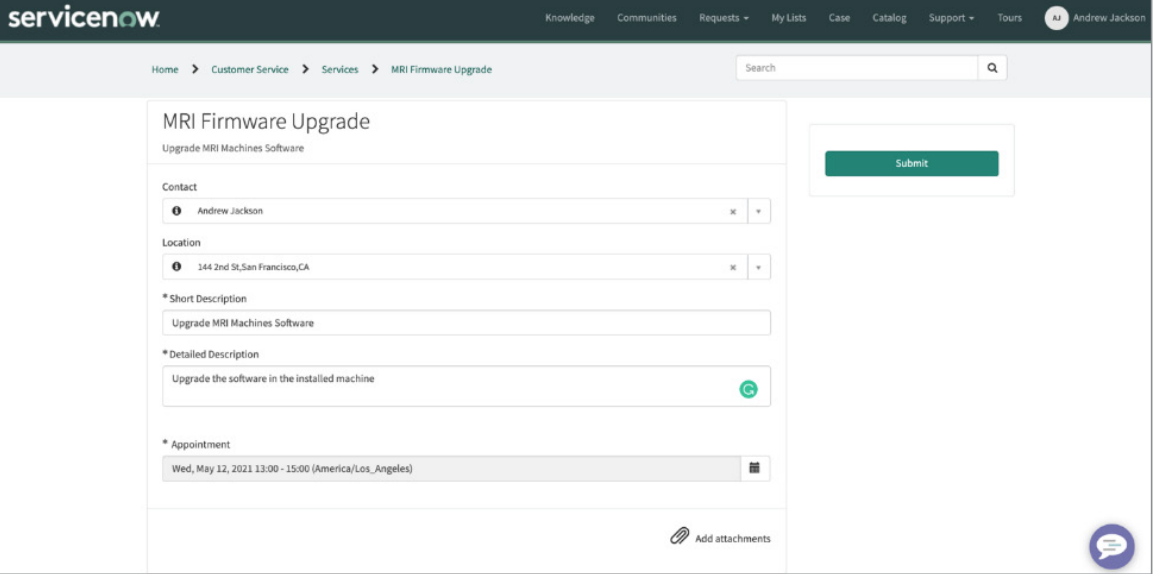Click the paperclip attachment icon
The width and height of the screenshot is (1155, 574).
coord(679,537)
